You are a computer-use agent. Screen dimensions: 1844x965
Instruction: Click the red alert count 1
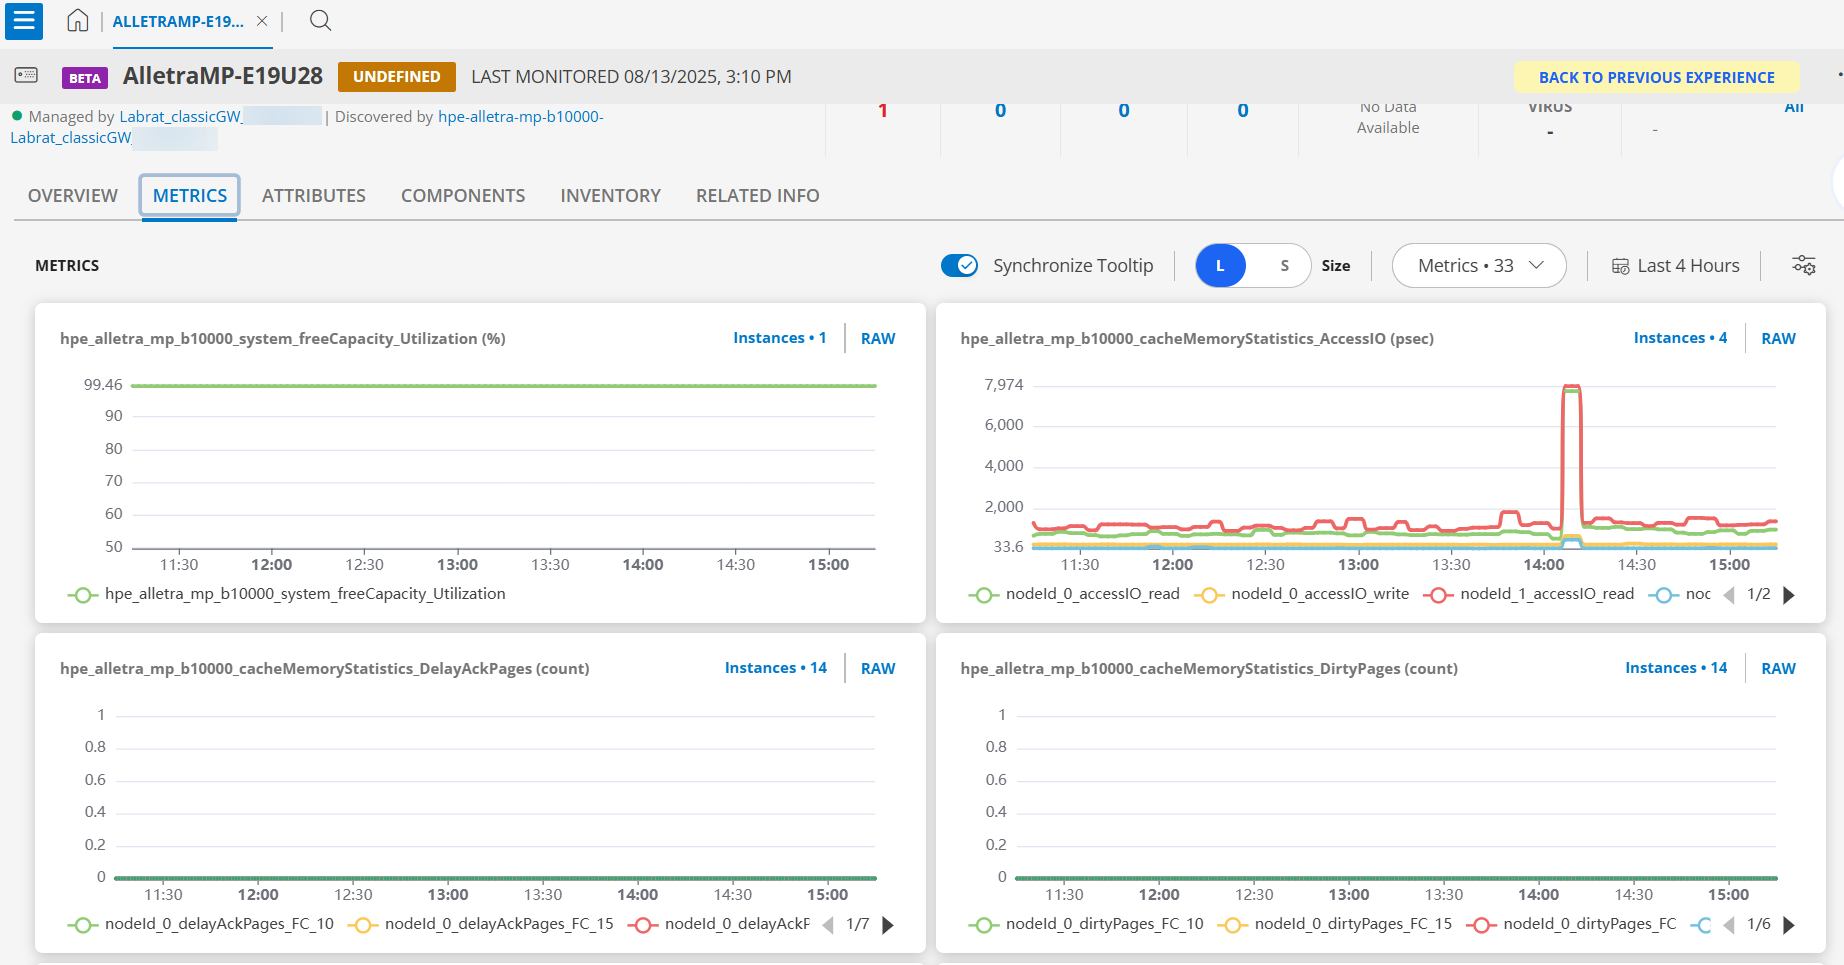coord(883,110)
